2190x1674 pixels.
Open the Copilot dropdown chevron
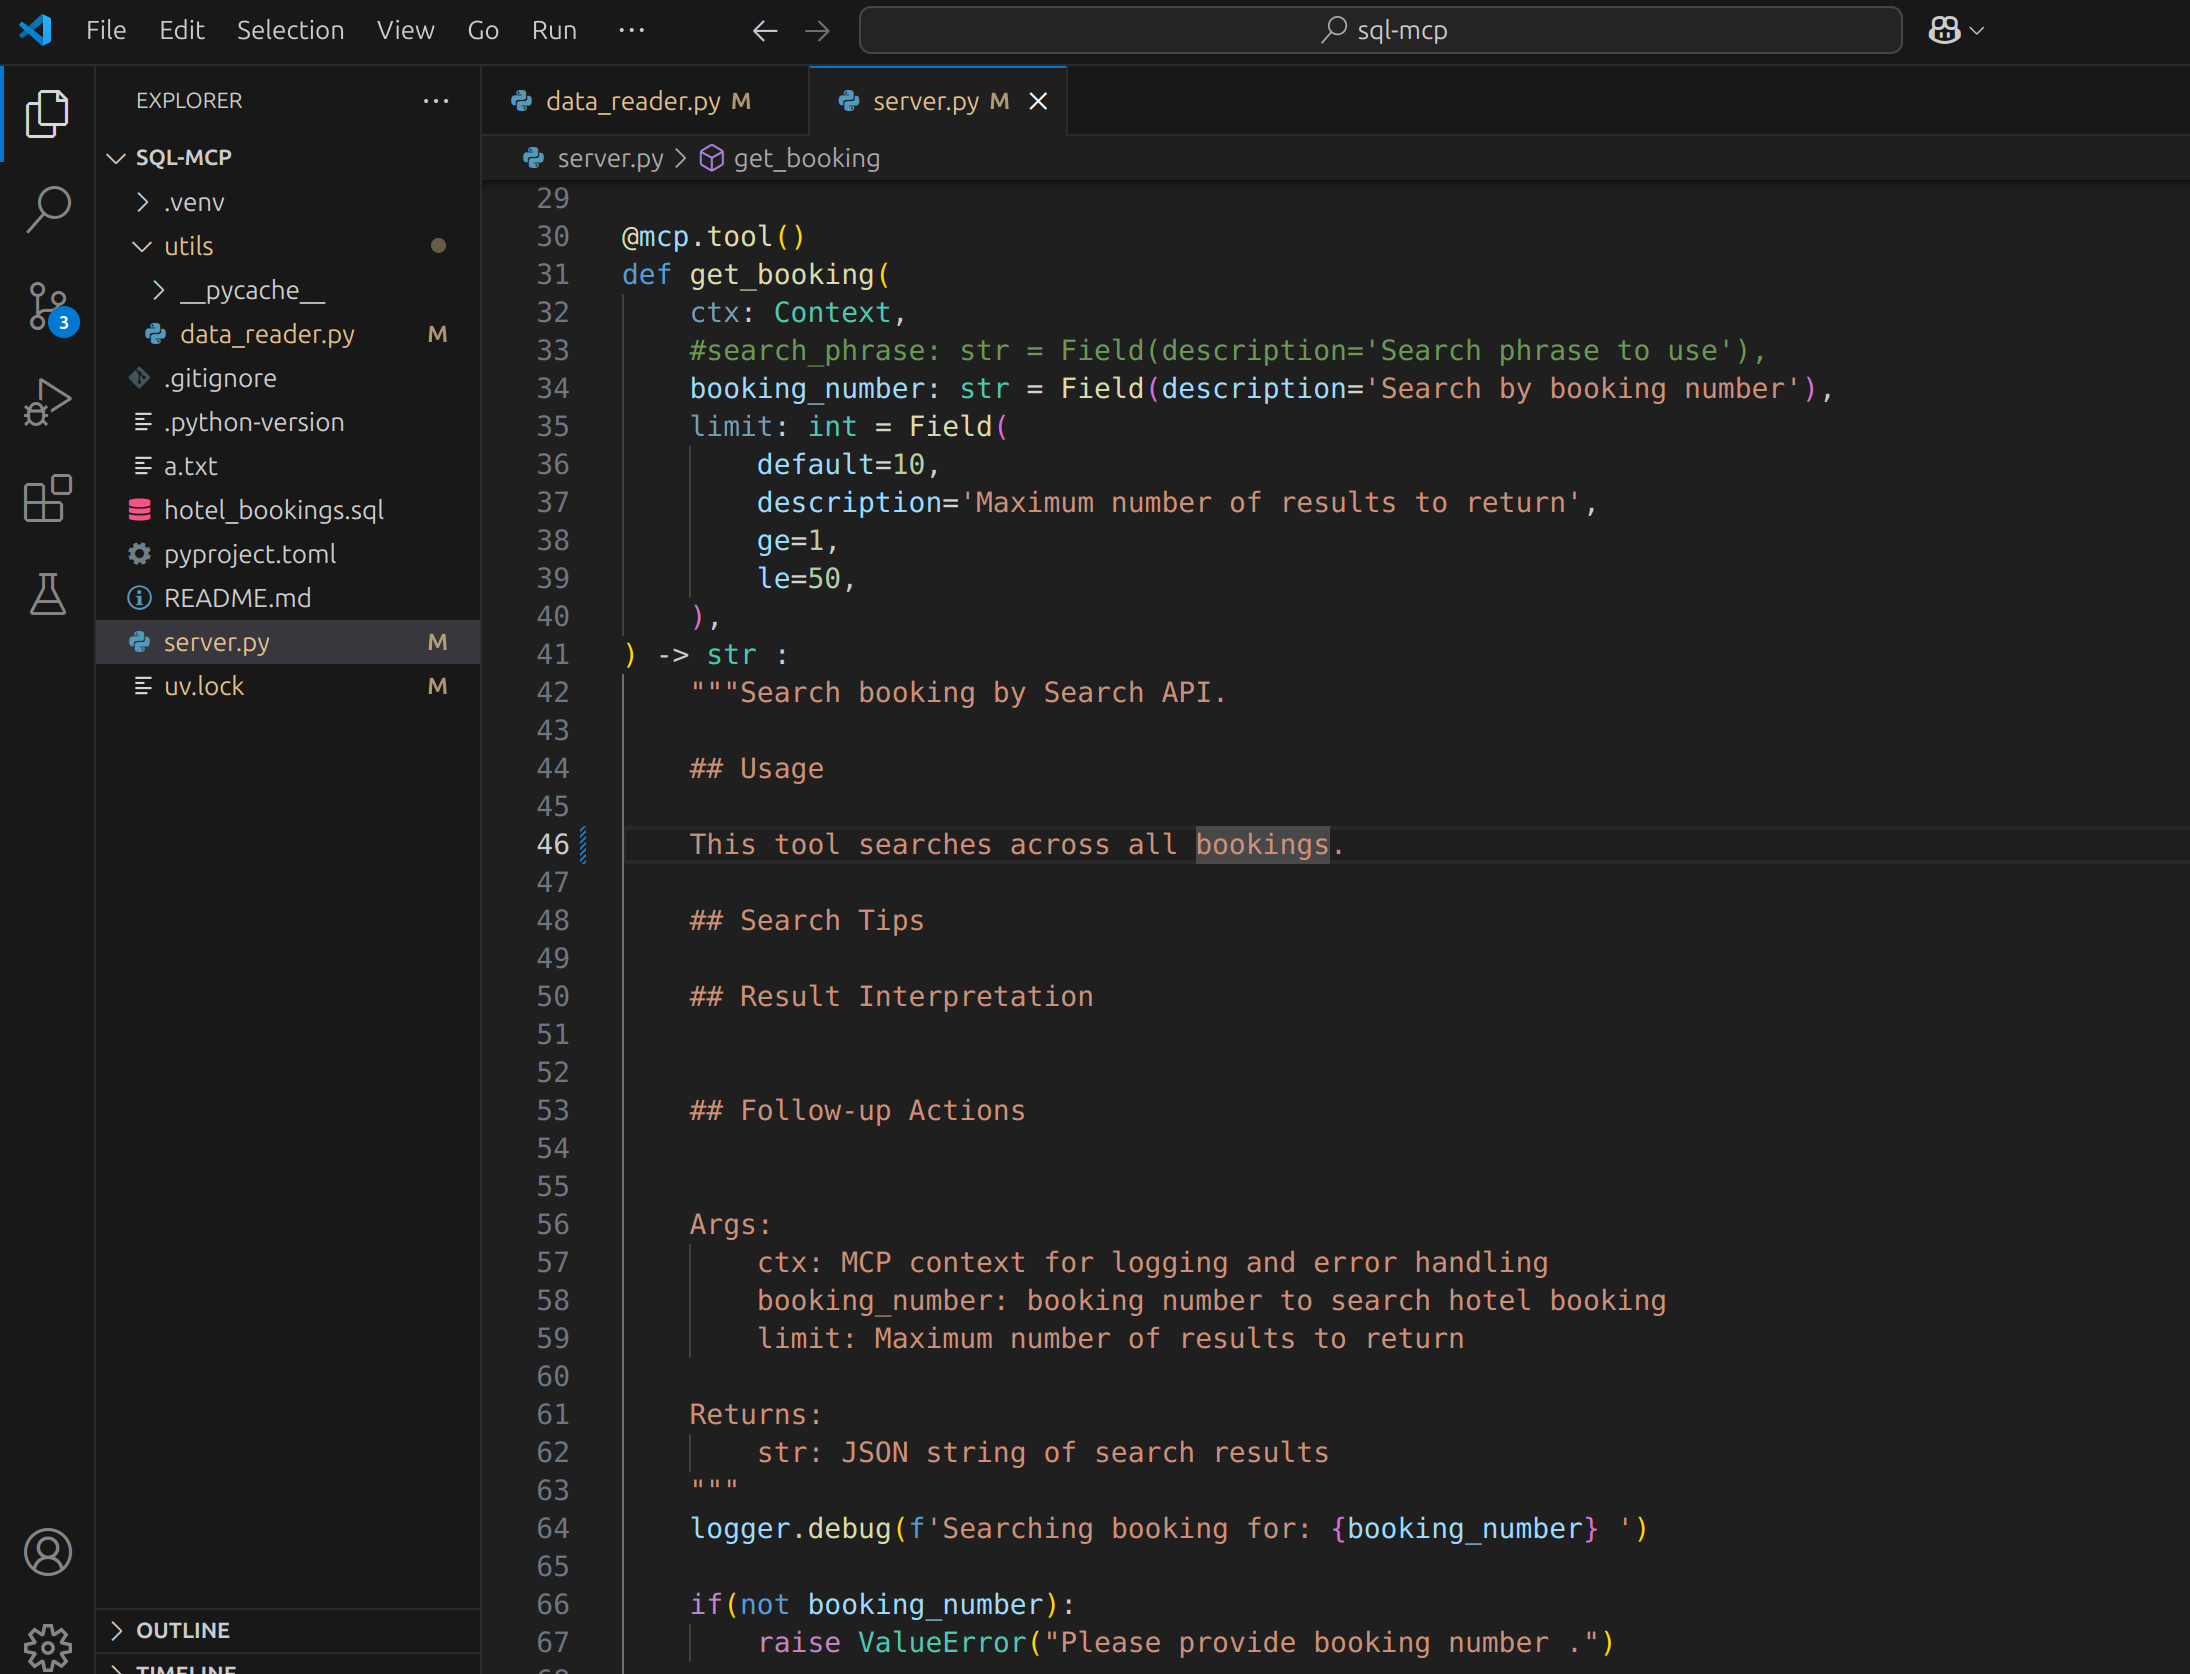click(x=1976, y=31)
